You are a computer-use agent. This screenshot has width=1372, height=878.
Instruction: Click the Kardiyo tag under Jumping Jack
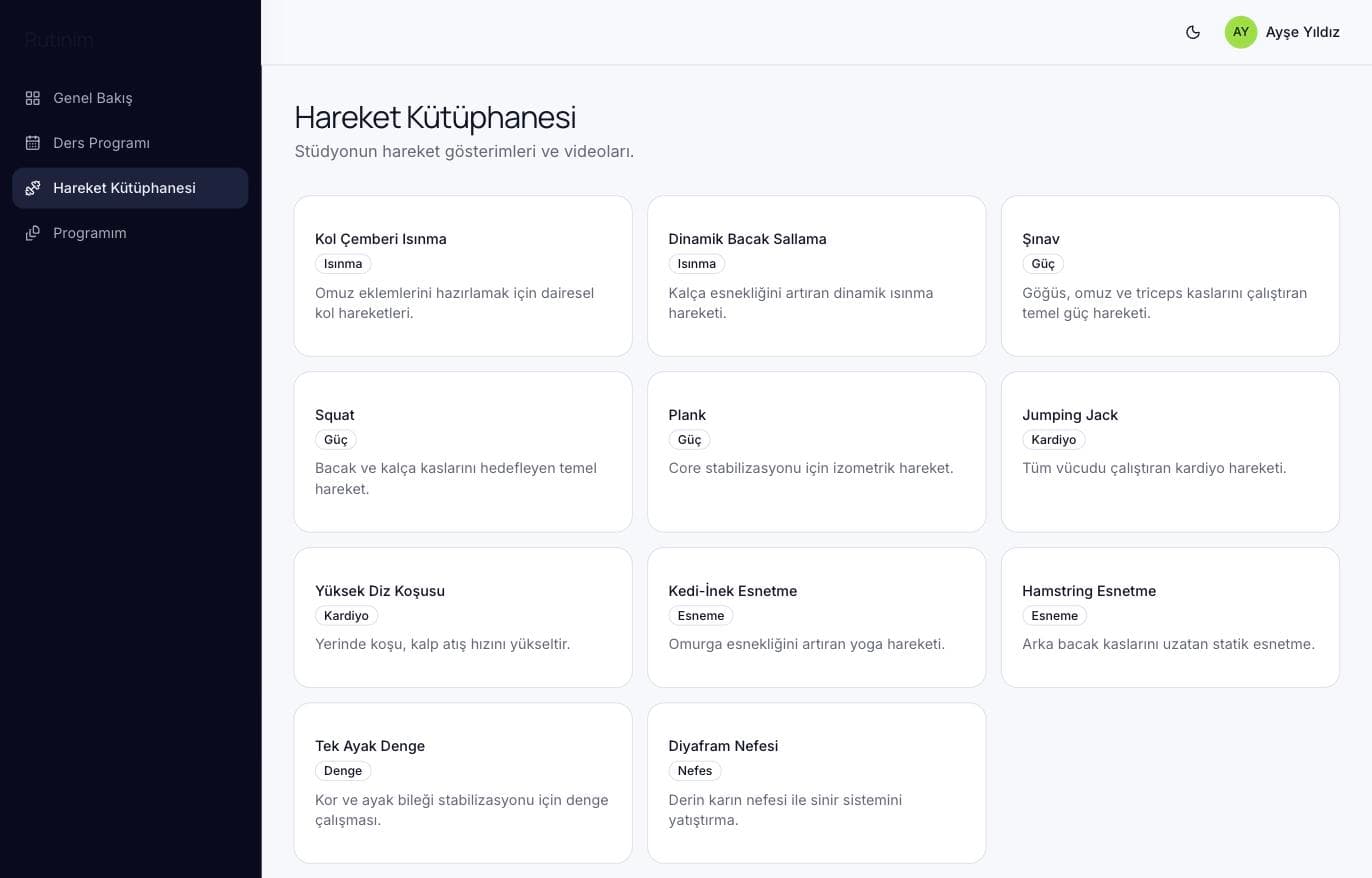point(1053,440)
